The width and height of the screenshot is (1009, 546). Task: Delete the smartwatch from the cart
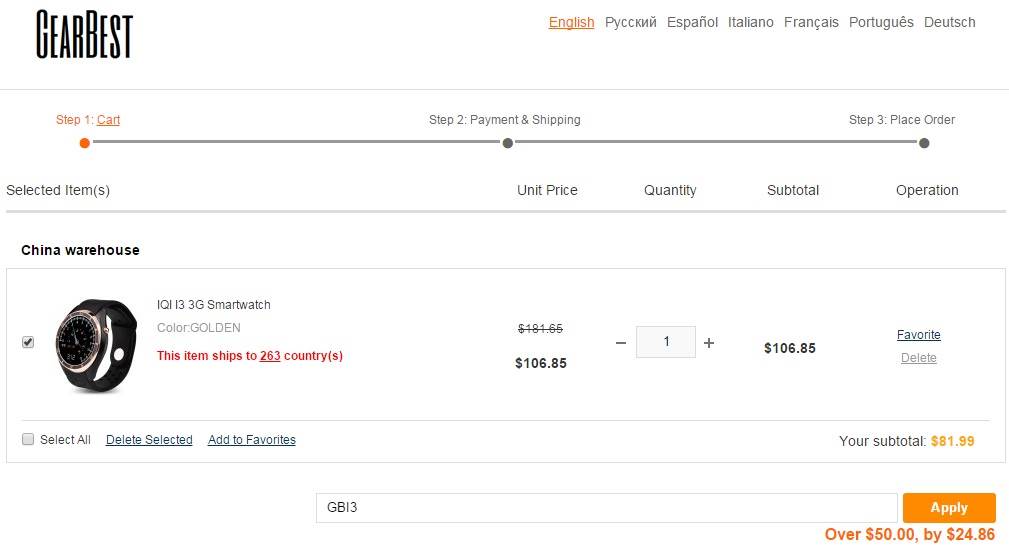(x=918, y=358)
